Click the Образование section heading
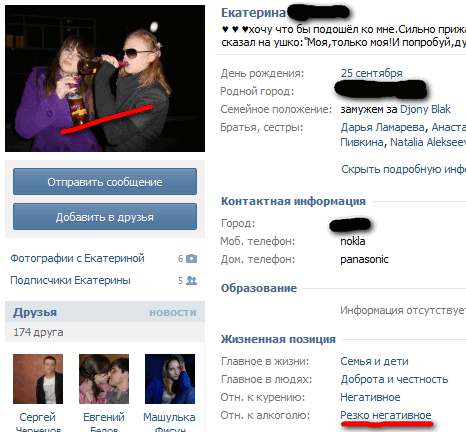This screenshot has height=432, width=466. click(259, 288)
